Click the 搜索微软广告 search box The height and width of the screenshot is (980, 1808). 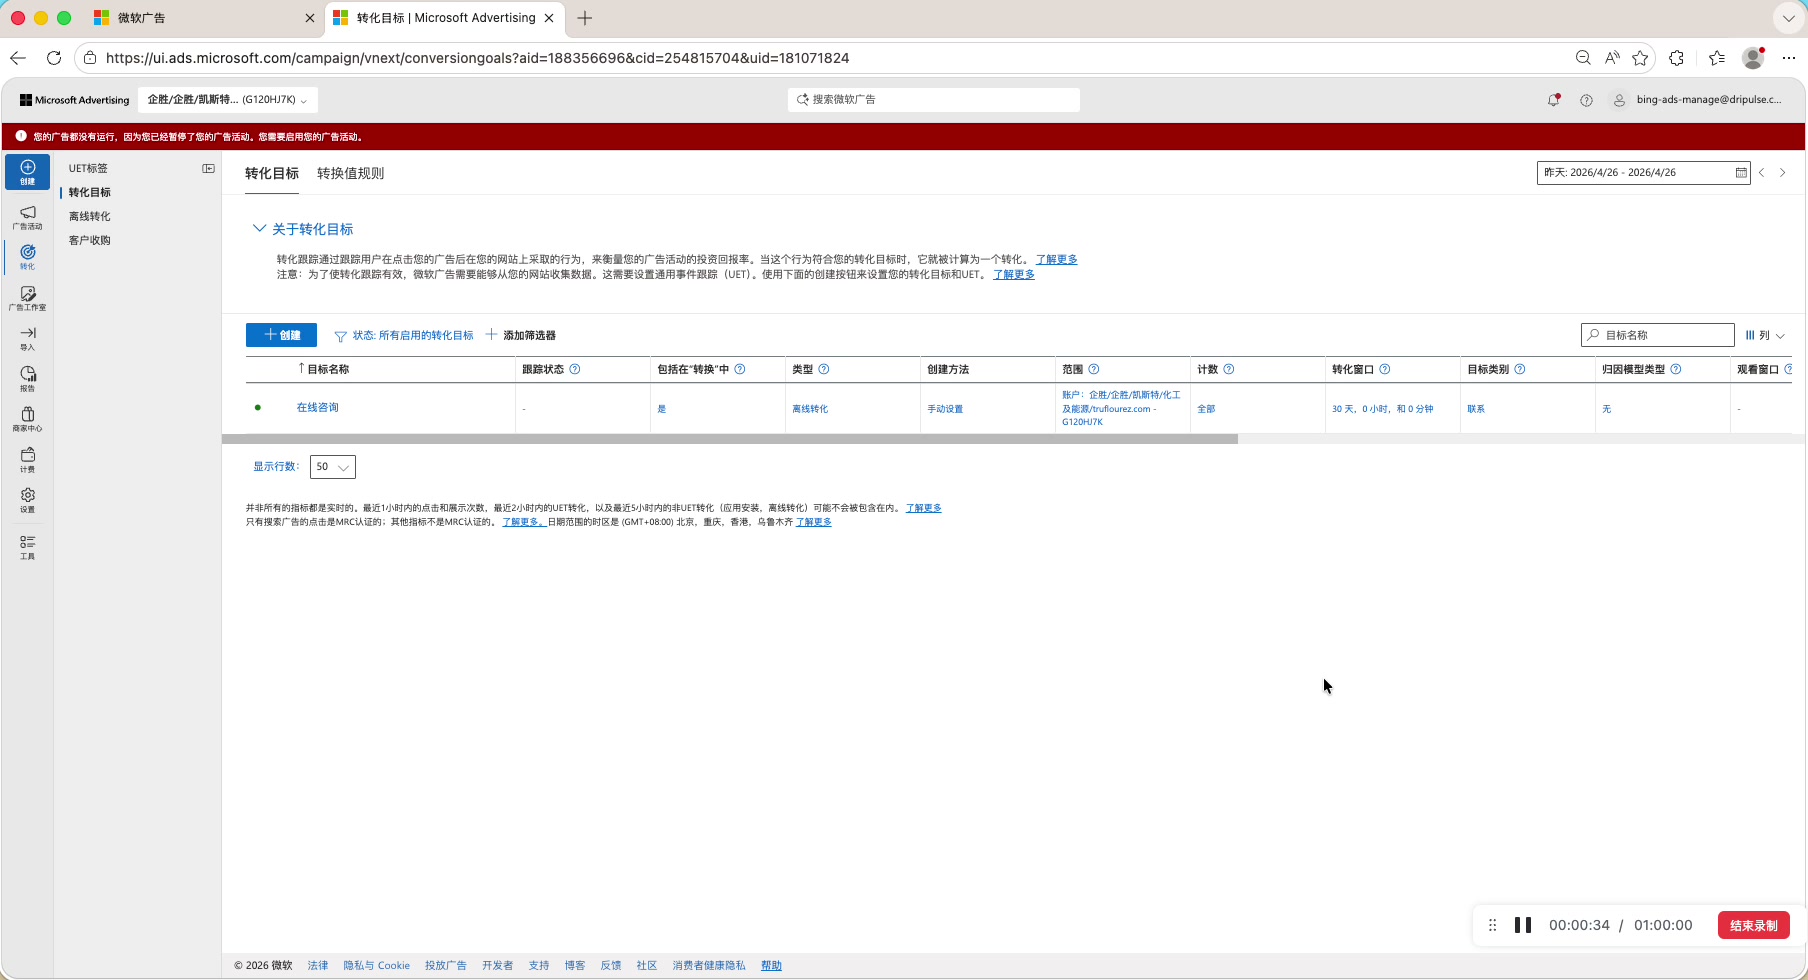934,100
